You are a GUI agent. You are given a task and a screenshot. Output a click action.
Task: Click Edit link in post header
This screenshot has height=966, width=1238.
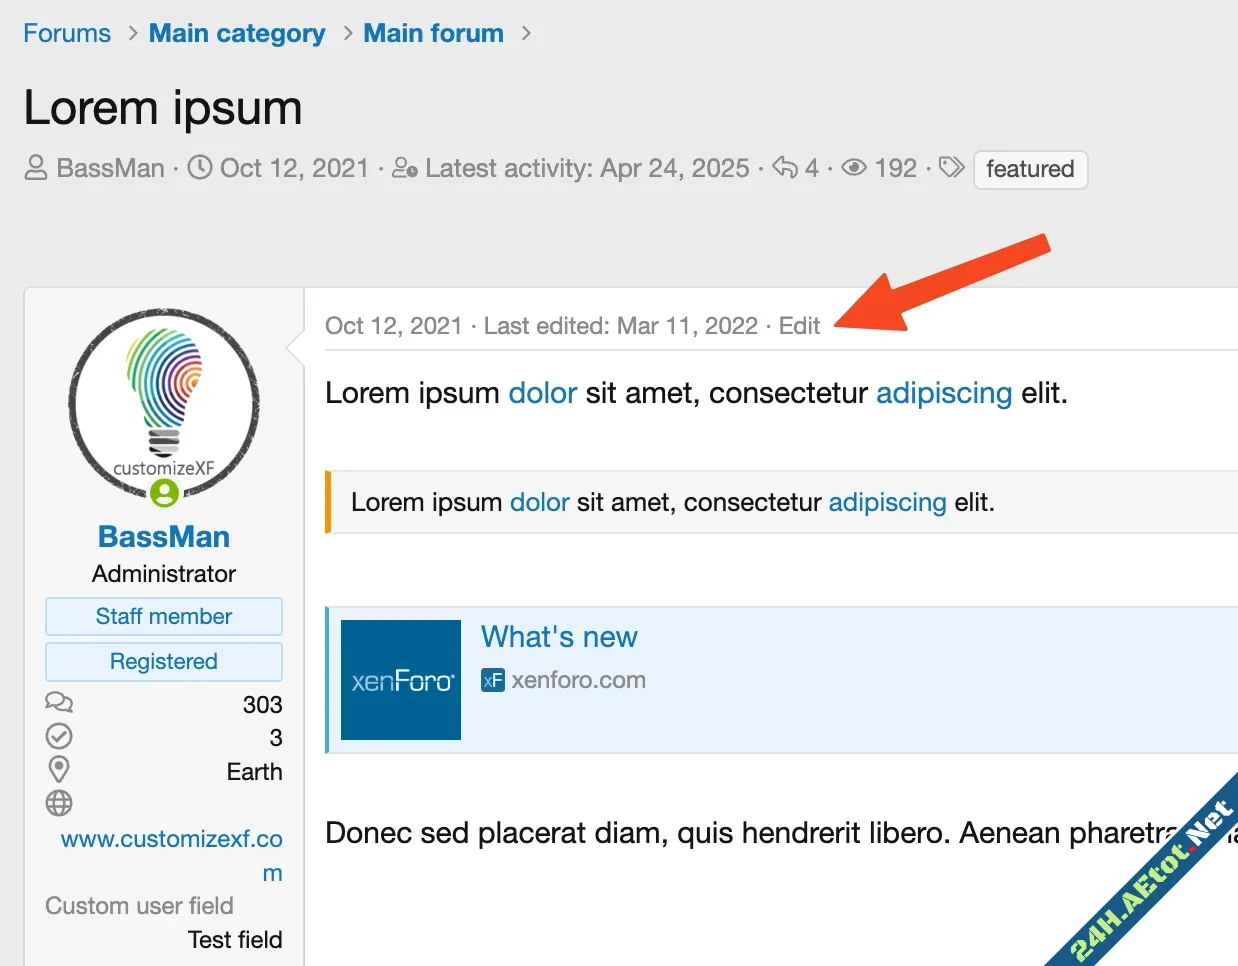(x=799, y=326)
